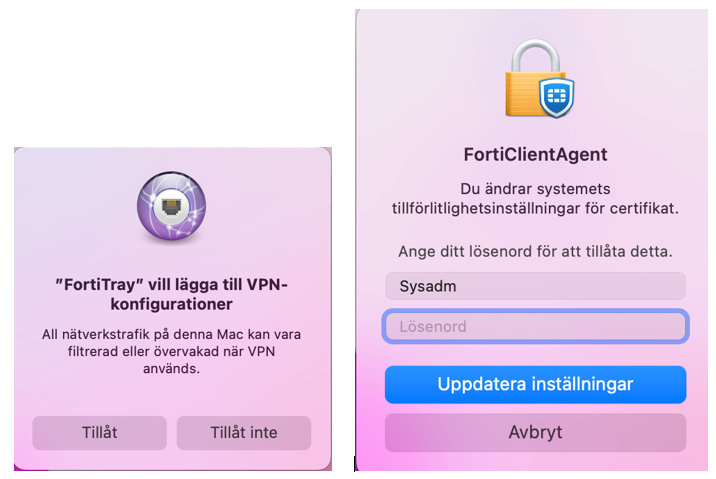
Task: Click the "Ange ditt lösenord" prompt text
Action: pos(535,250)
